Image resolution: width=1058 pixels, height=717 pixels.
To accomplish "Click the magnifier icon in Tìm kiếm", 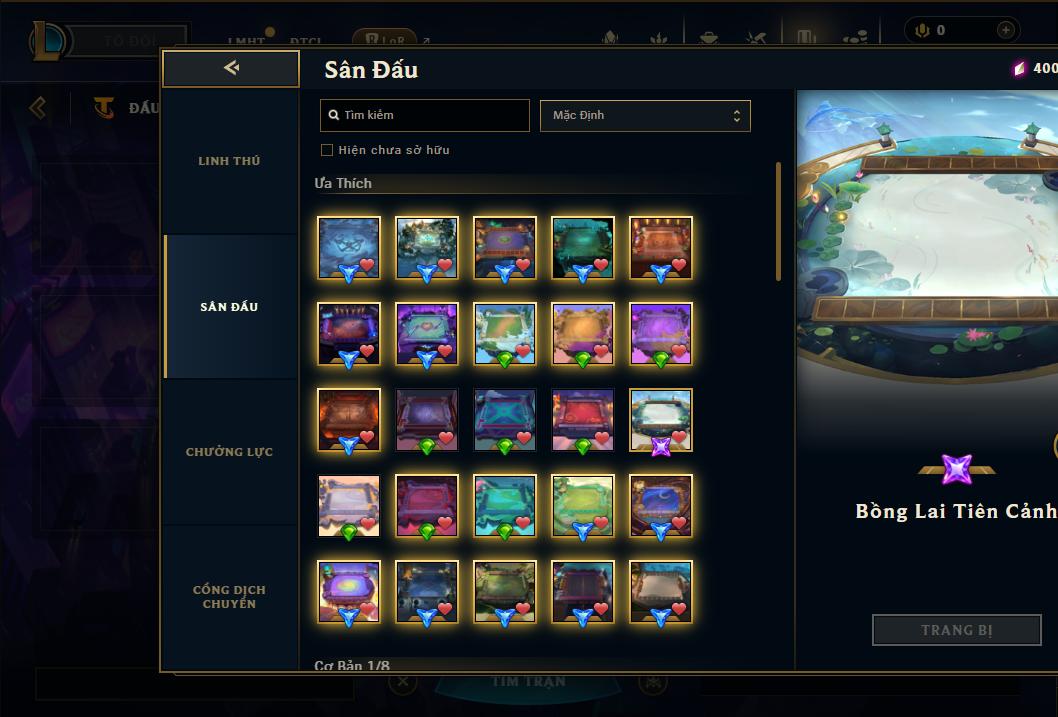I will (x=333, y=115).
